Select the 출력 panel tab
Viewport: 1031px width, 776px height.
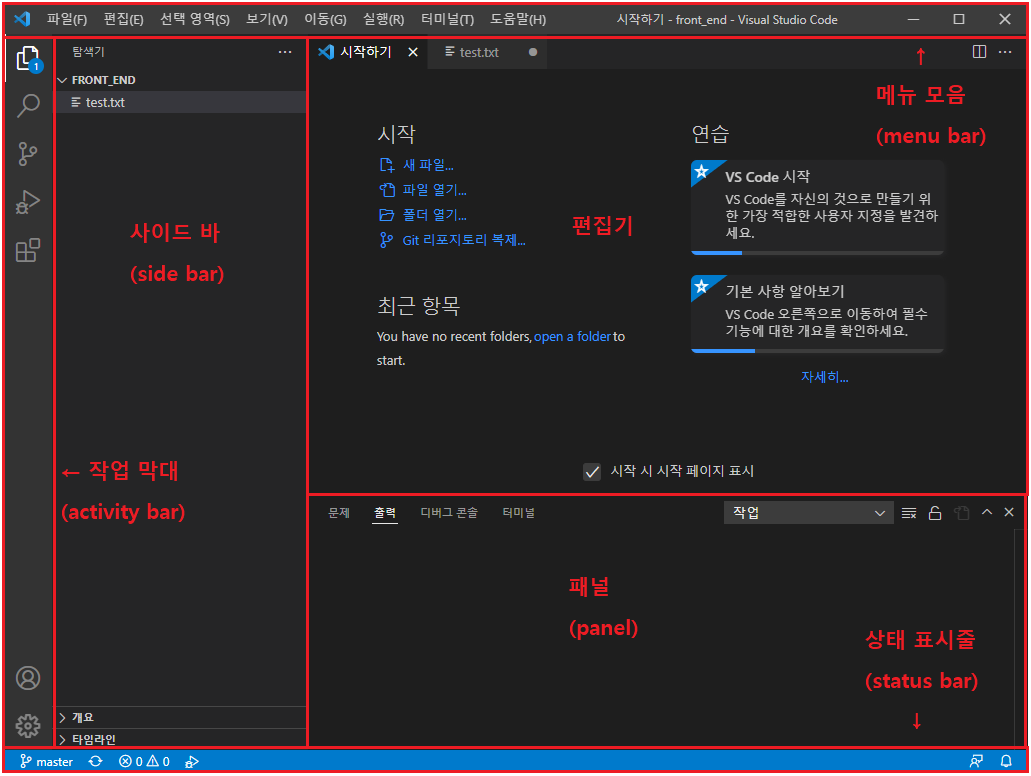point(385,512)
